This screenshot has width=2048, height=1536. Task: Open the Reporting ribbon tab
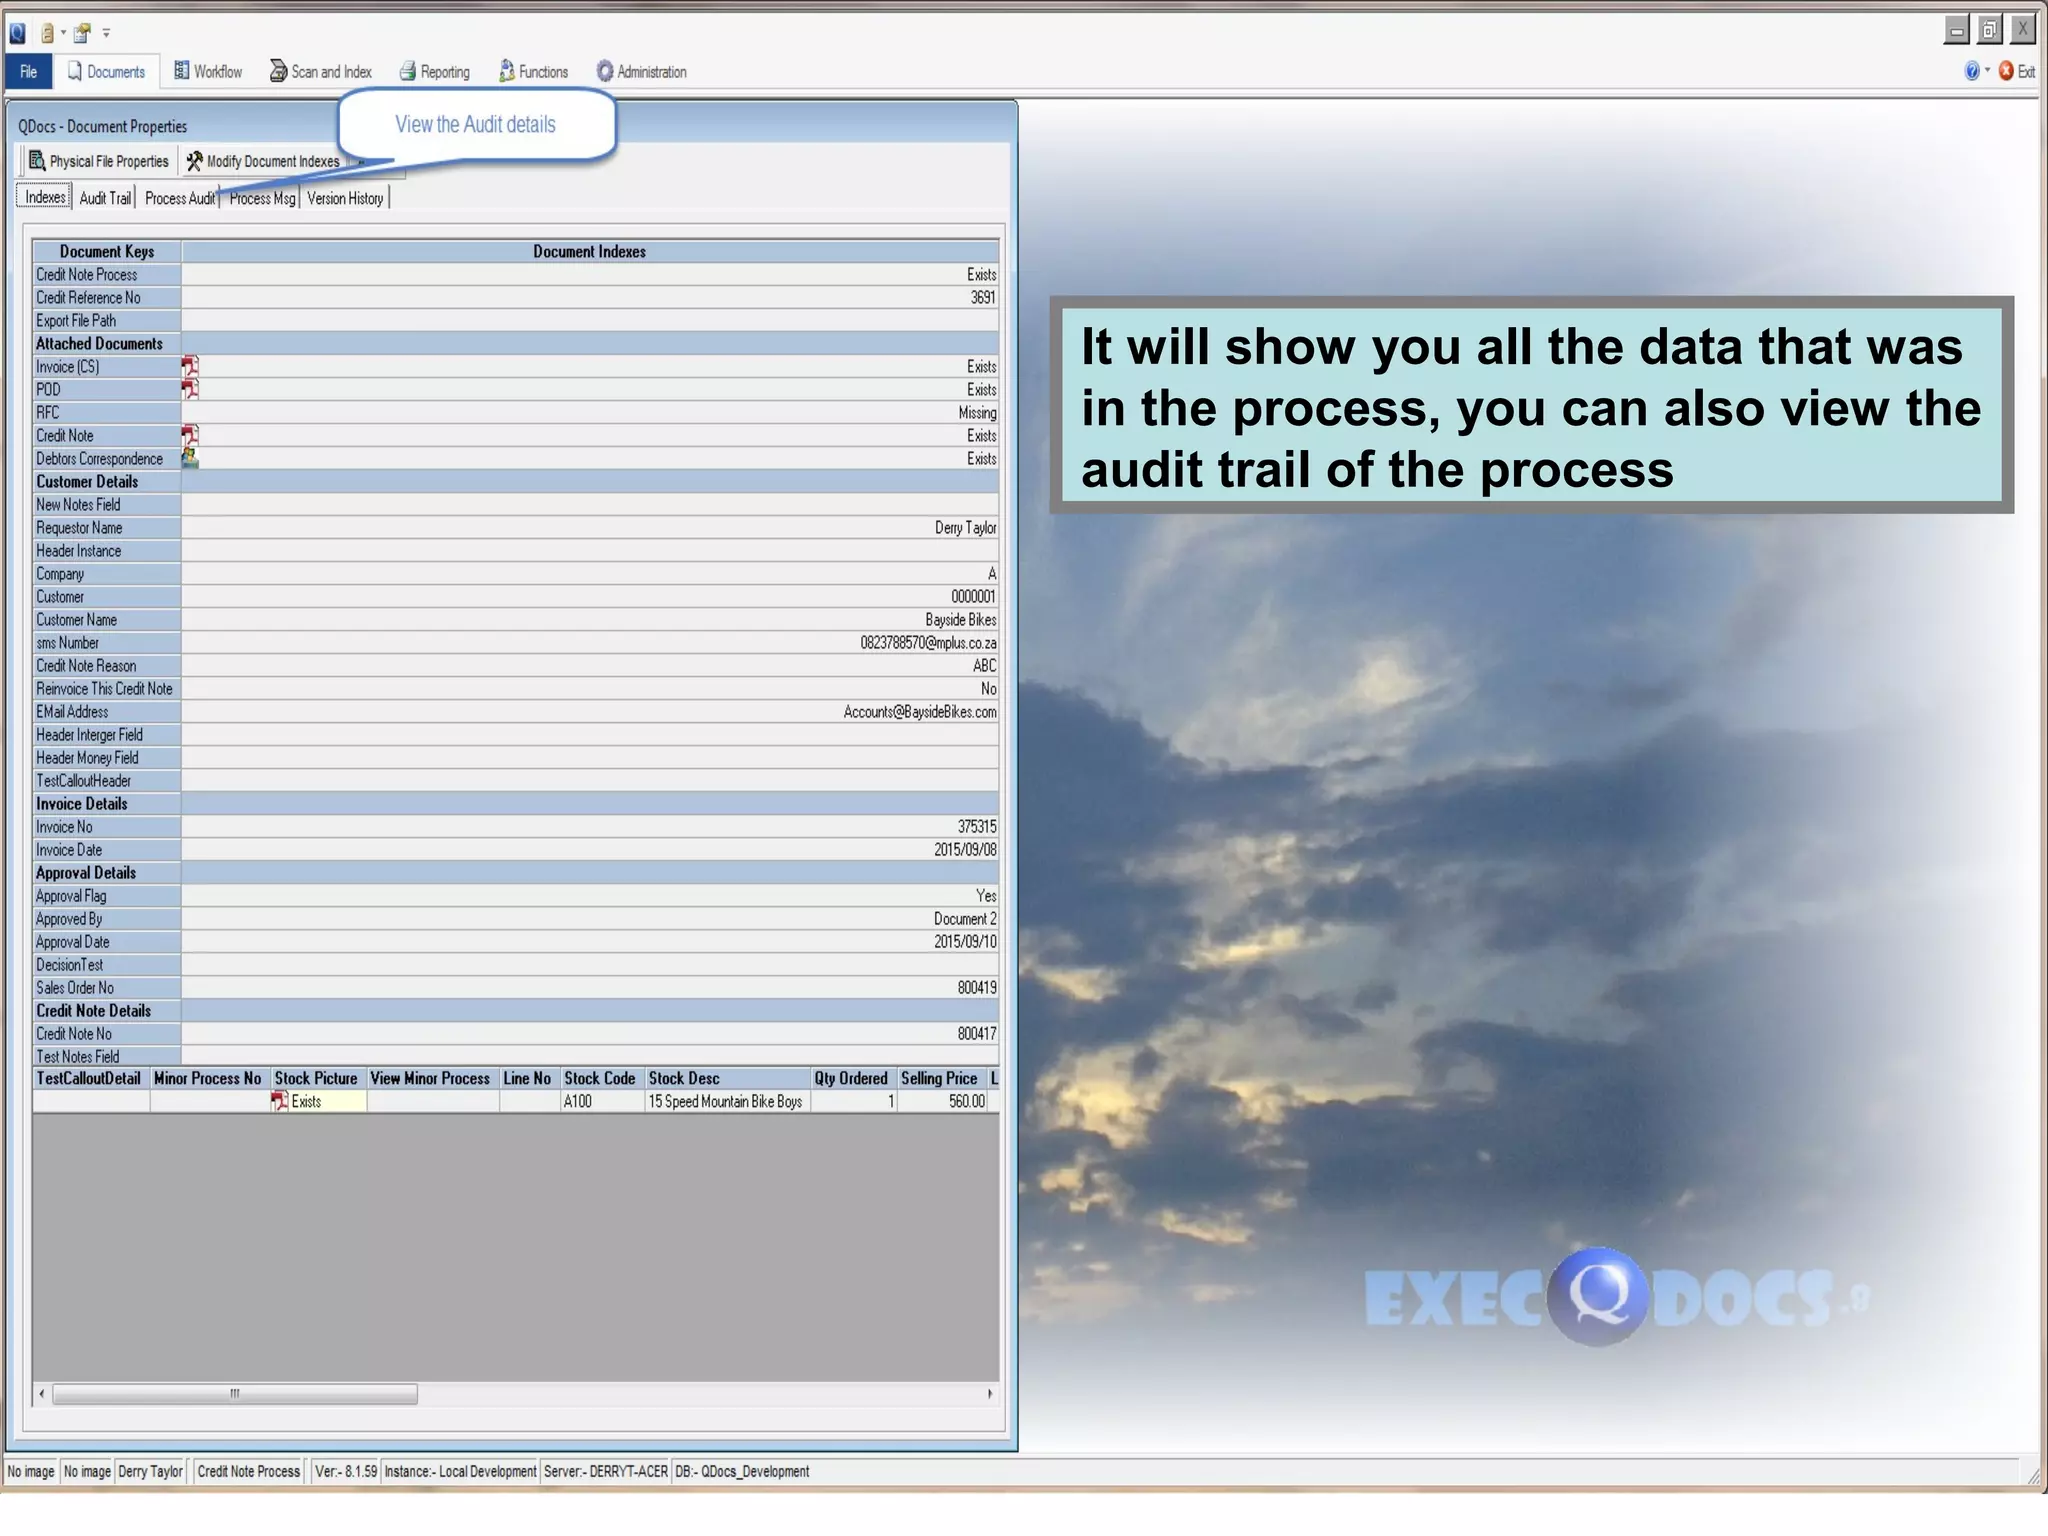[435, 72]
